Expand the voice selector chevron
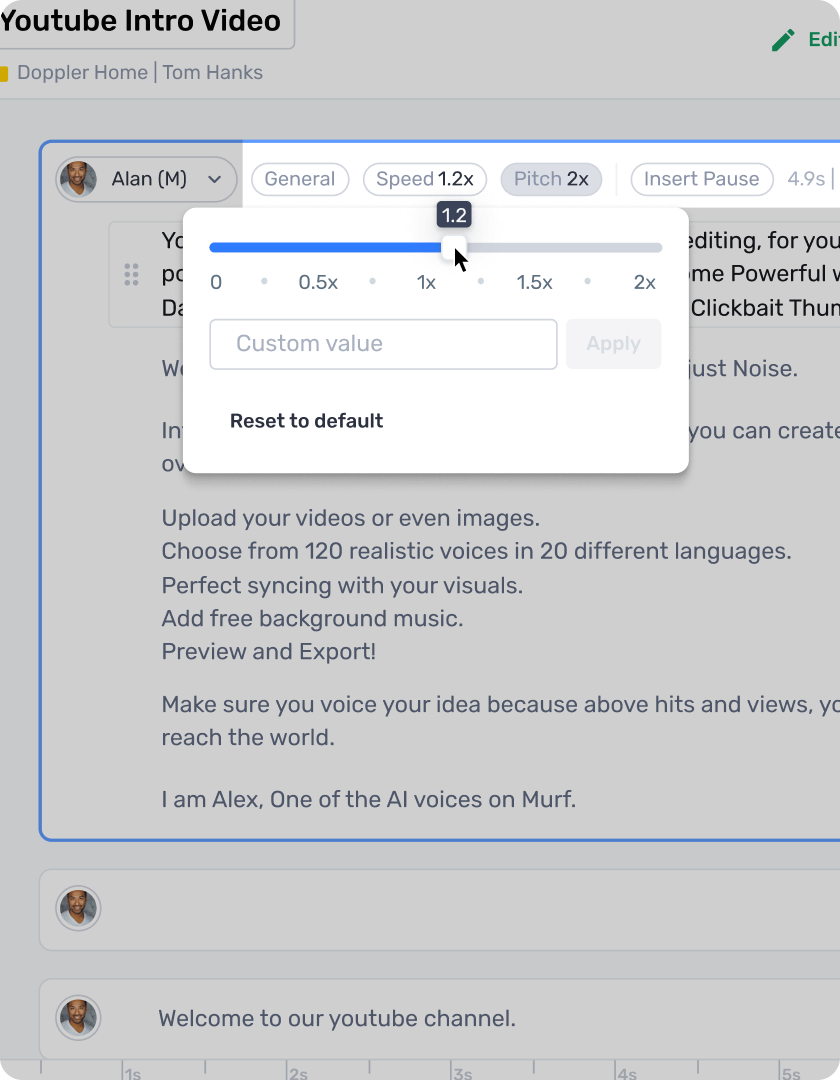 (214, 180)
